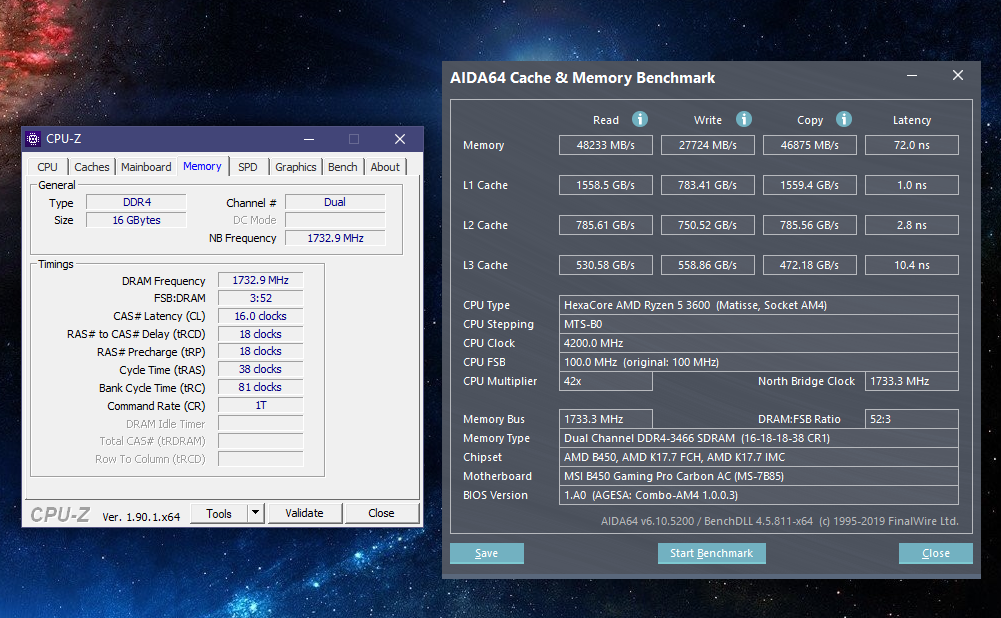The height and width of the screenshot is (618, 1001).
Task: Click Start Benchmark in AIDA64
Action: 712,554
